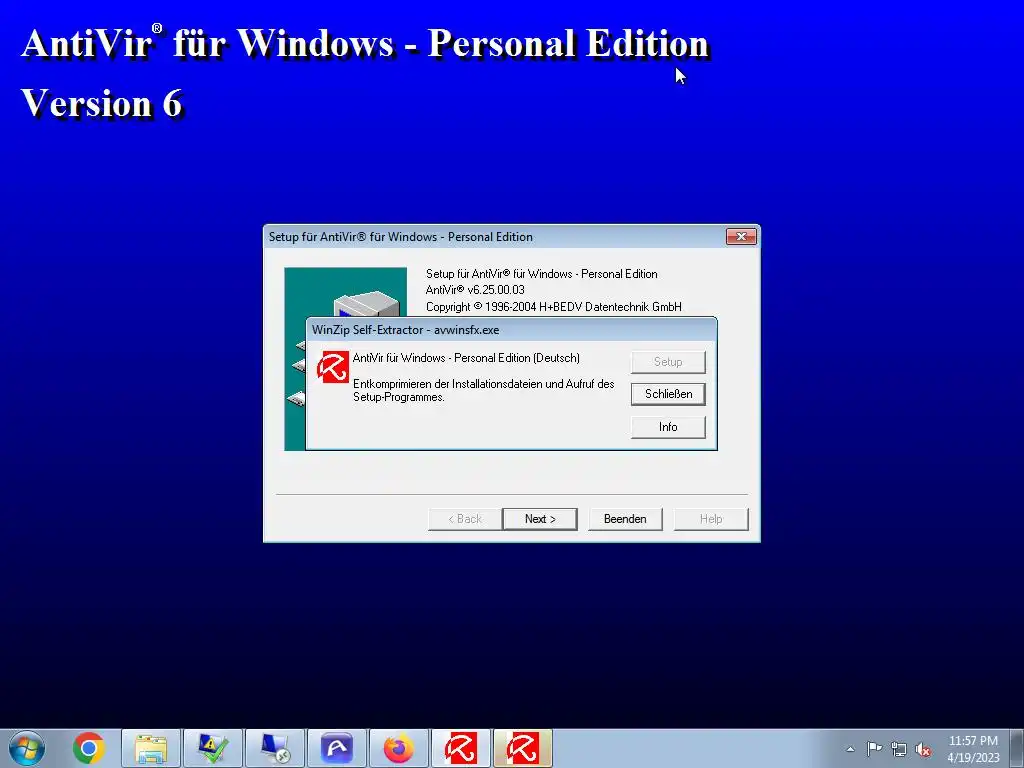Click 'Copyright © 1996-2004 H+BEDV Datentechnik GmbH' text
1024x768 pixels.
coord(554,307)
